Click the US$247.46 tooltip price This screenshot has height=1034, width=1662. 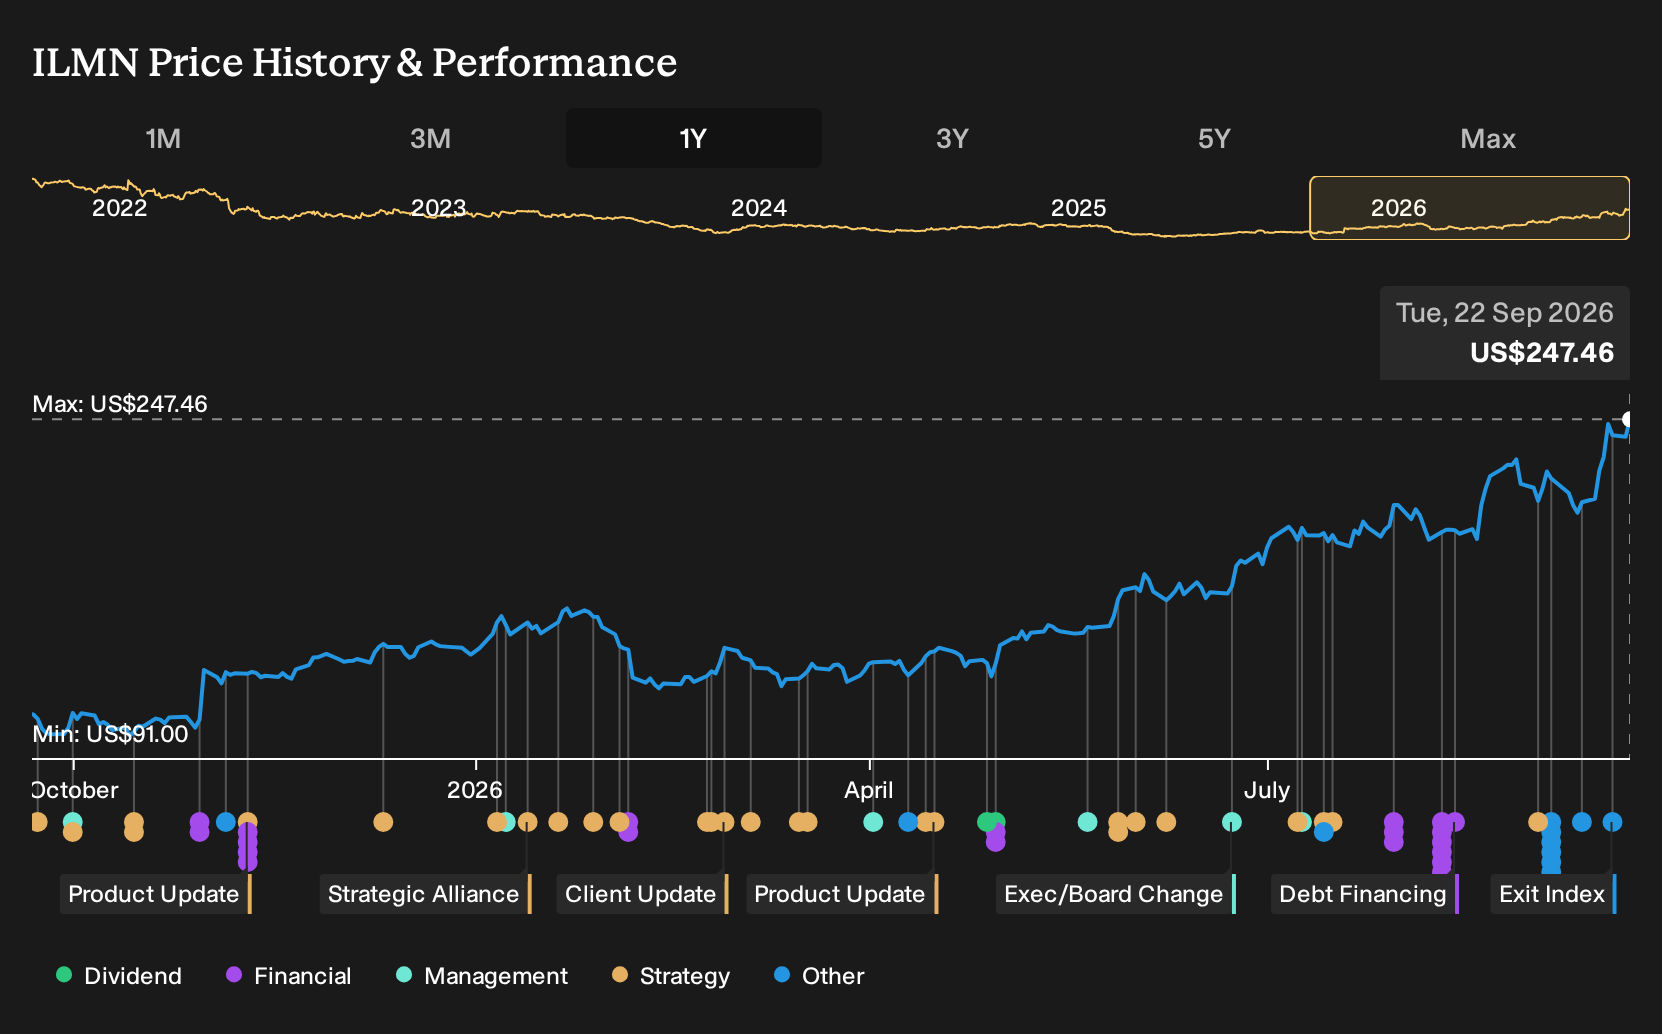(x=1542, y=353)
